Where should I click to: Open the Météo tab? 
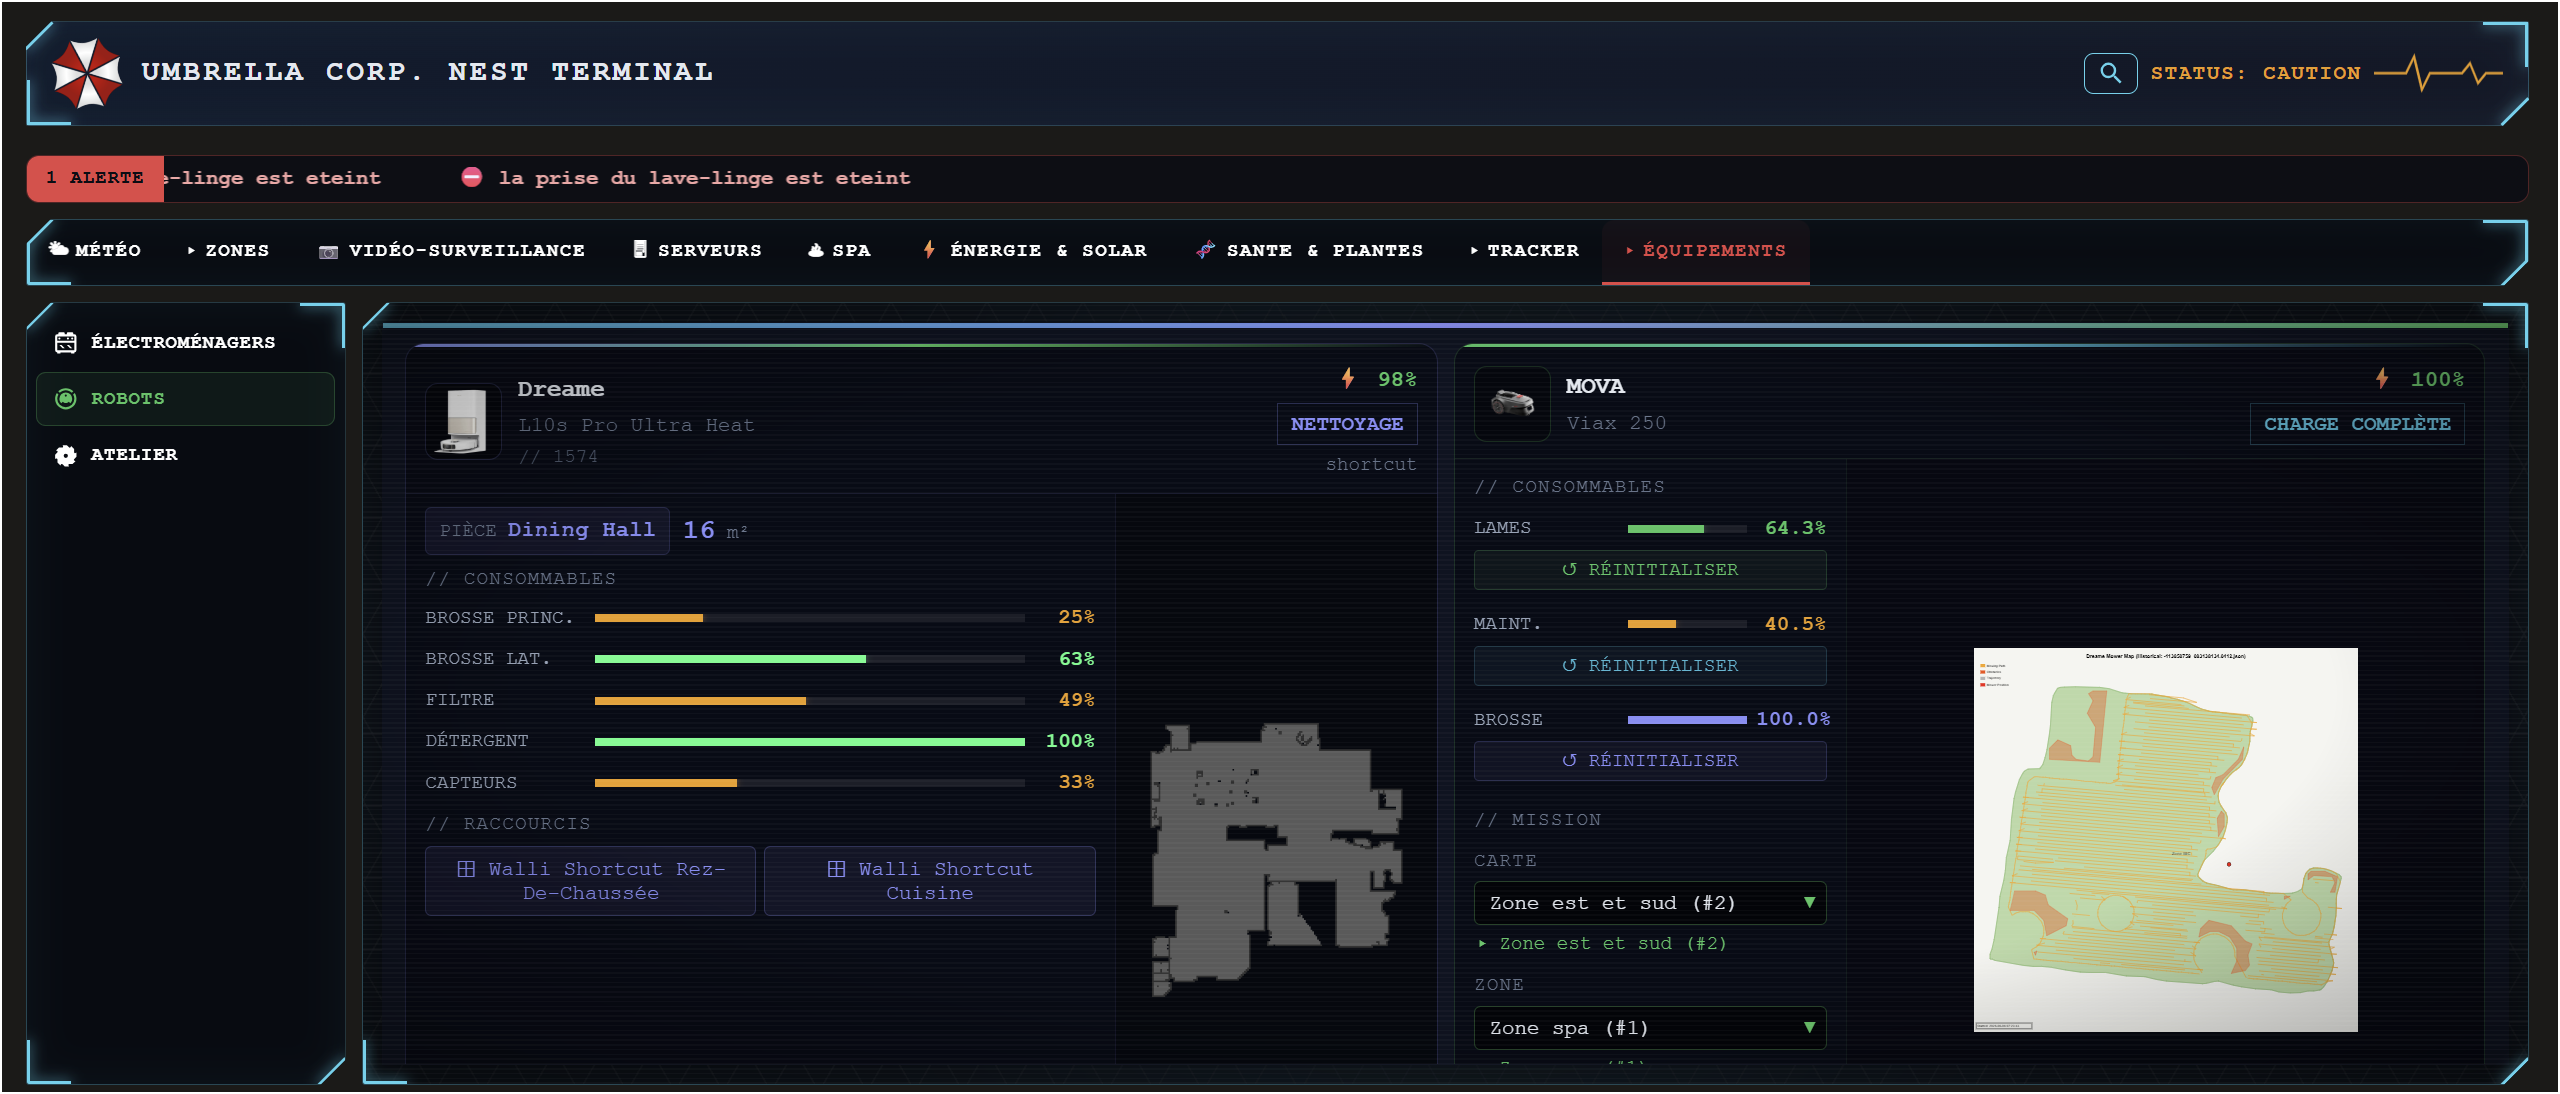tap(95, 250)
